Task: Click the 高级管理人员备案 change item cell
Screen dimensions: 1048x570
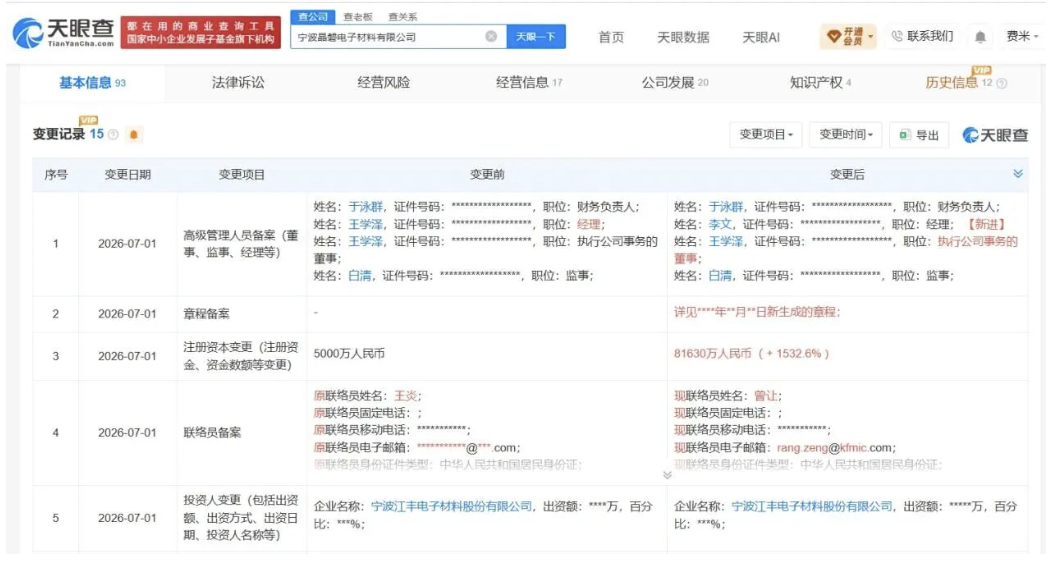Action: [241, 244]
